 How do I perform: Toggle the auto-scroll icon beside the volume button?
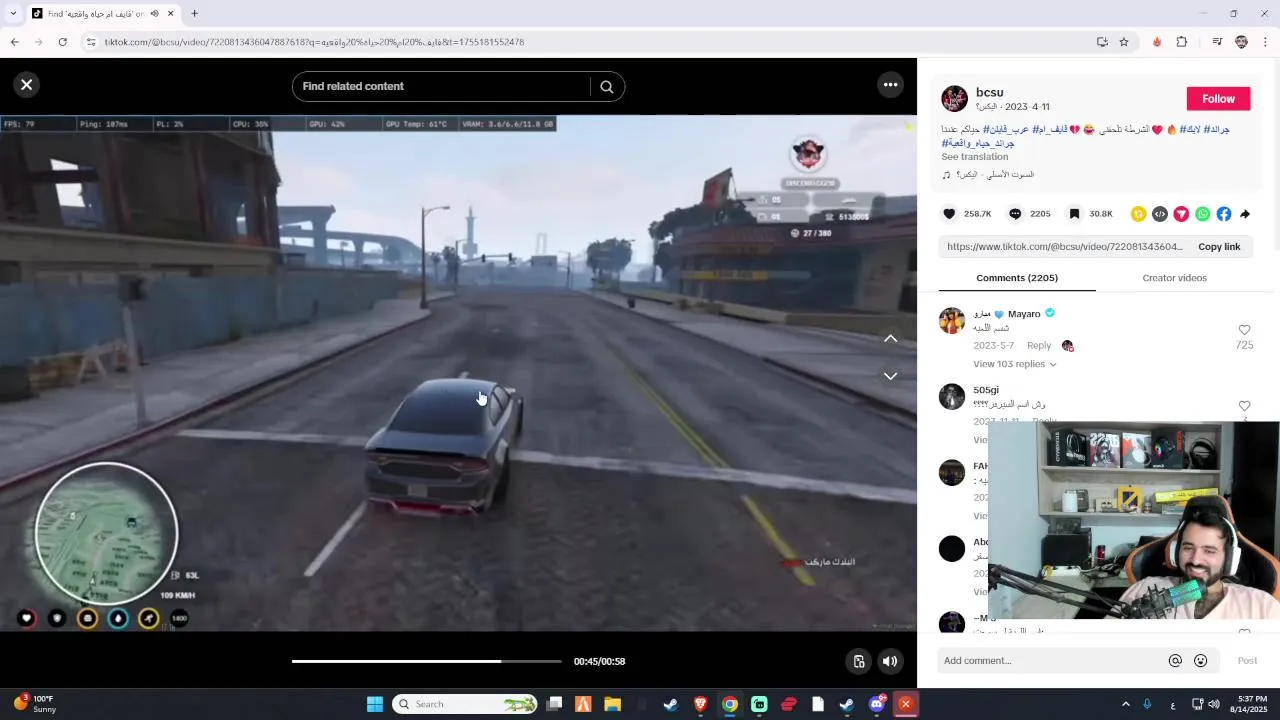858,661
